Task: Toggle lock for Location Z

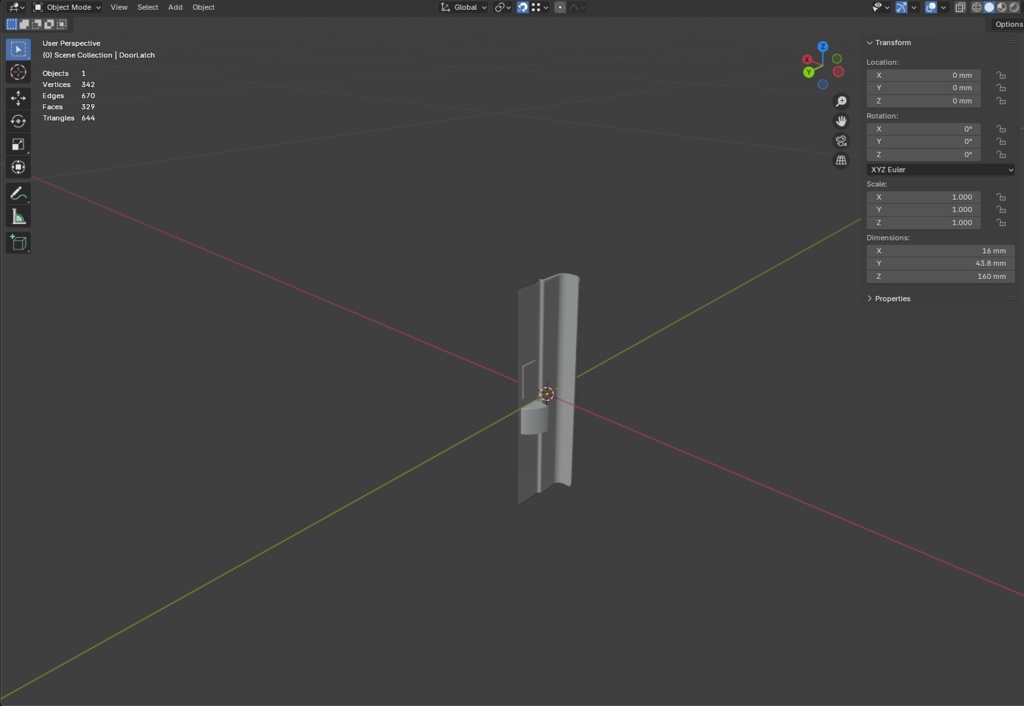Action: (x=1001, y=101)
